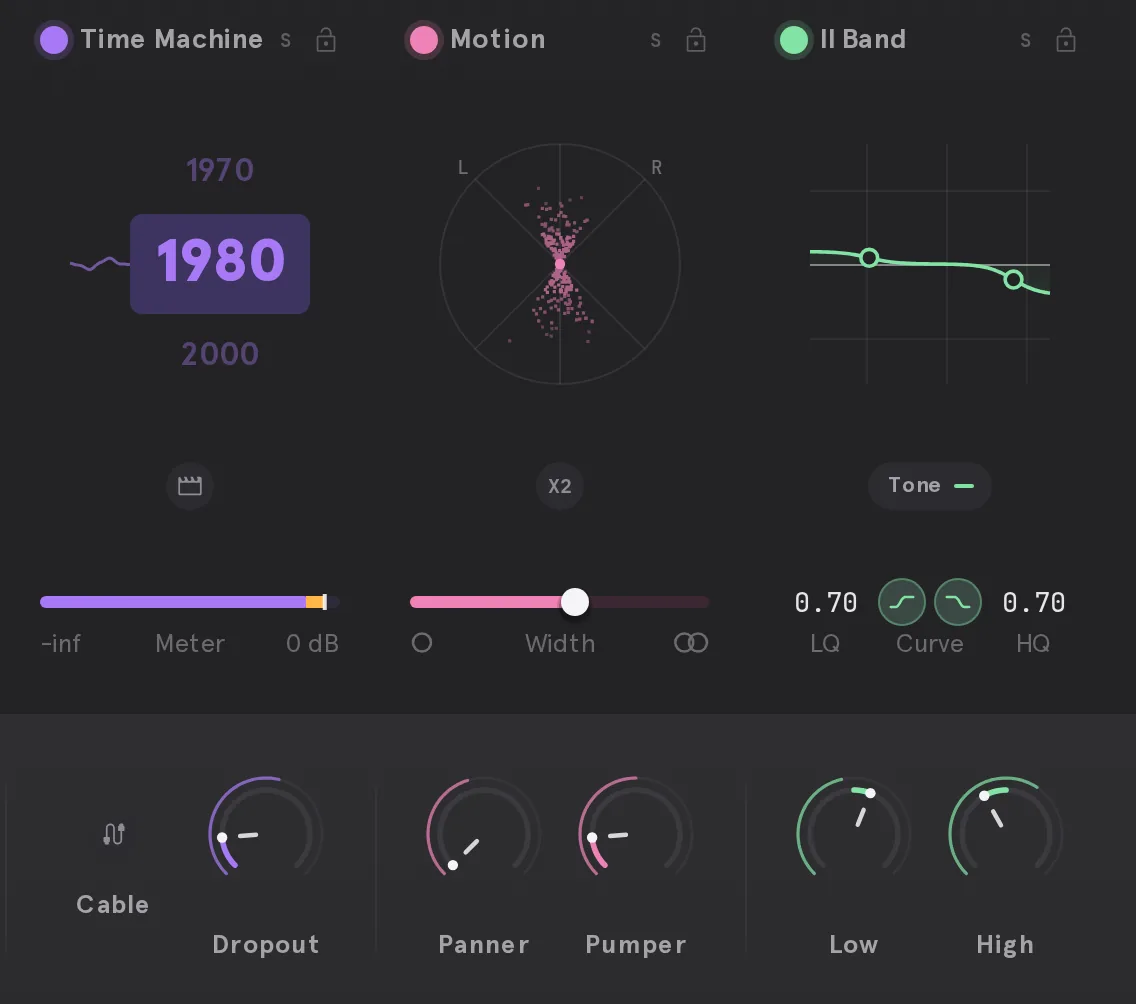This screenshot has height=1004, width=1136.
Task: Click the -inf label
Action: click(x=61, y=643)
